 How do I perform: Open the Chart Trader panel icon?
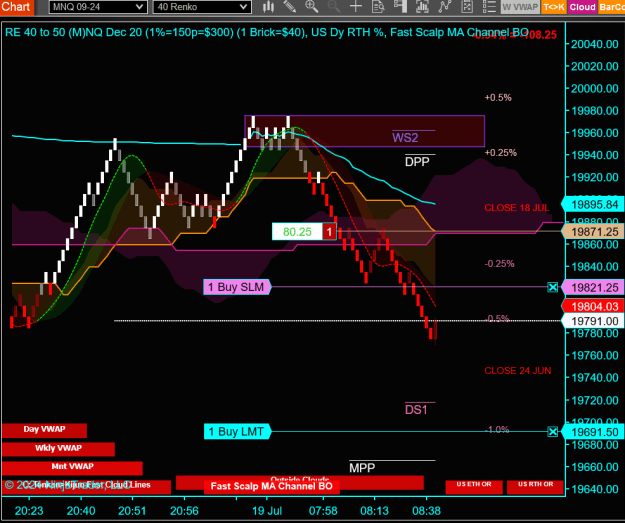pyautogui.click(x=400, y=6)
